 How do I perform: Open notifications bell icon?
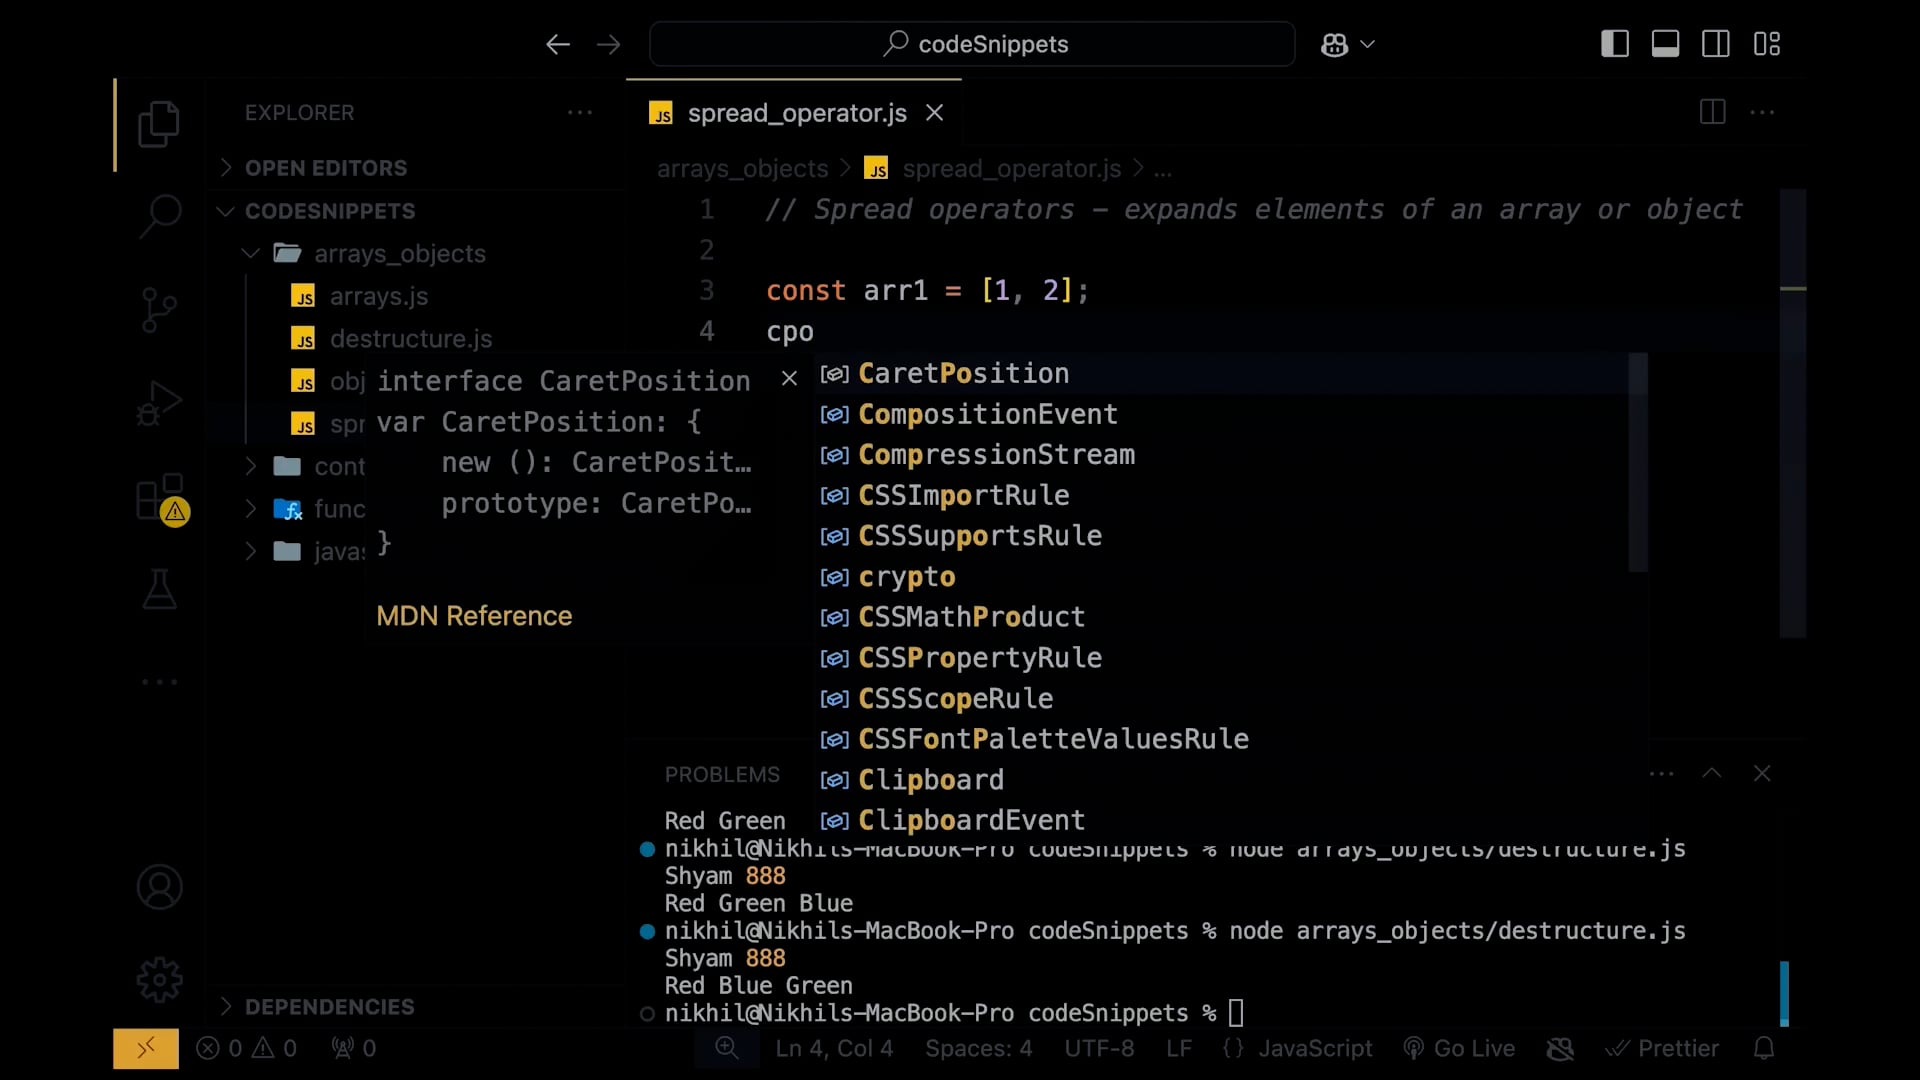click(x=1764, y=1048)
